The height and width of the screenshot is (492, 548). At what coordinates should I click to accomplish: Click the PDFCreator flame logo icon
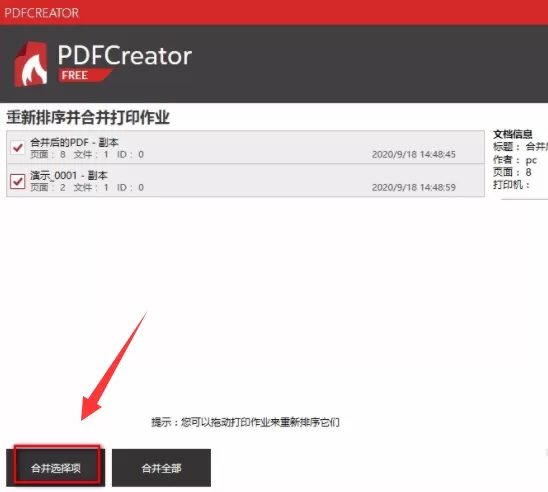point(31,64)
